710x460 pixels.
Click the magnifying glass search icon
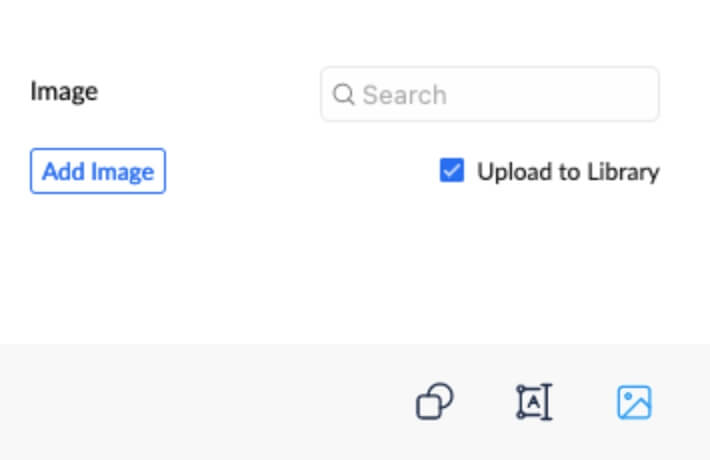pos(343,95)
